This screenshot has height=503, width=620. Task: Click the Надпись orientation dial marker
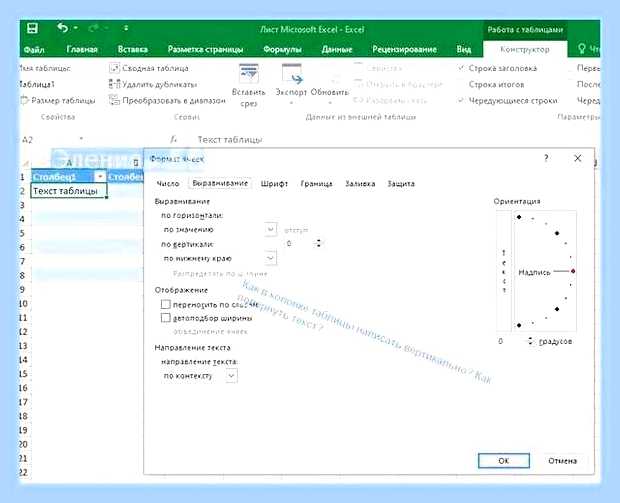pos(573,271)
